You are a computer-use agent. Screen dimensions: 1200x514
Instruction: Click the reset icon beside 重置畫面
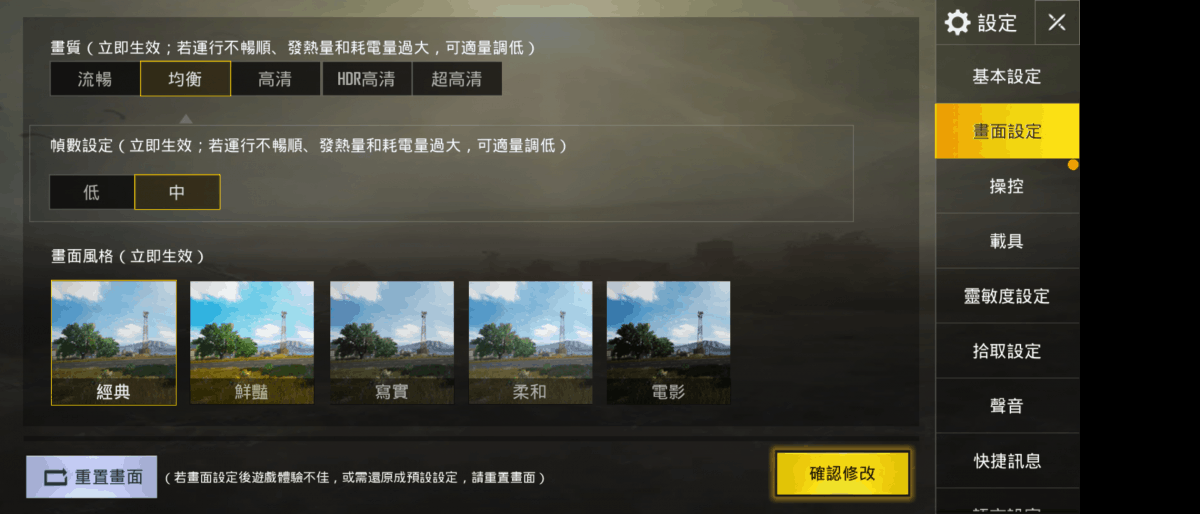coord(56,477)
